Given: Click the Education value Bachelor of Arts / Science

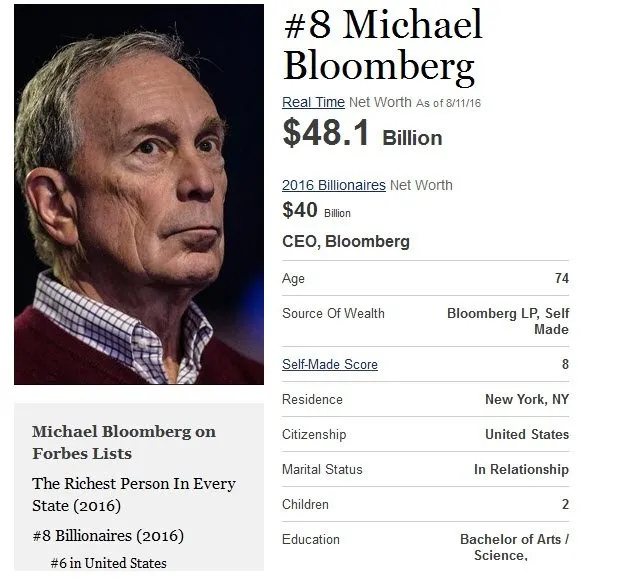Looking at the screenshot, I should click(x=514, y=547).
